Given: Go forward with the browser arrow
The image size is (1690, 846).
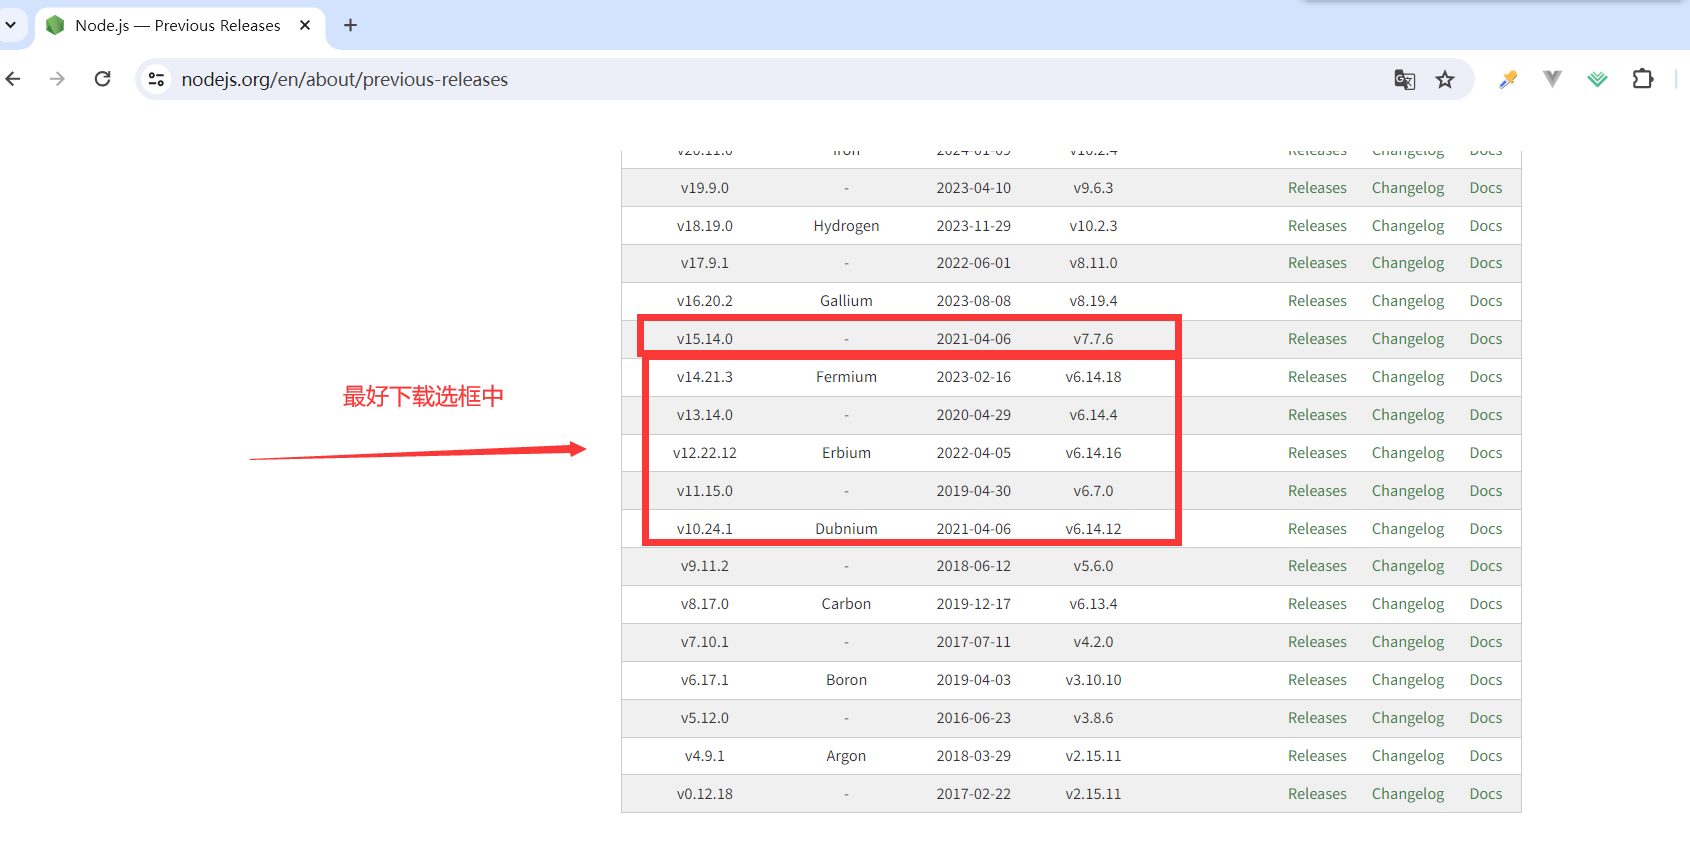Looking at the screenshot, I should tap(57, 79).
